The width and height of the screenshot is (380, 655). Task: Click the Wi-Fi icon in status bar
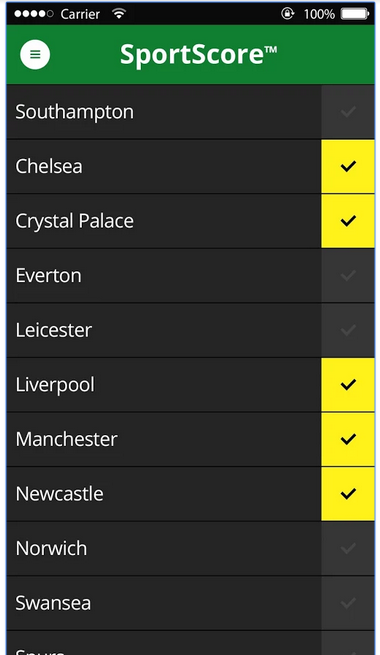[x=119, y=14]
